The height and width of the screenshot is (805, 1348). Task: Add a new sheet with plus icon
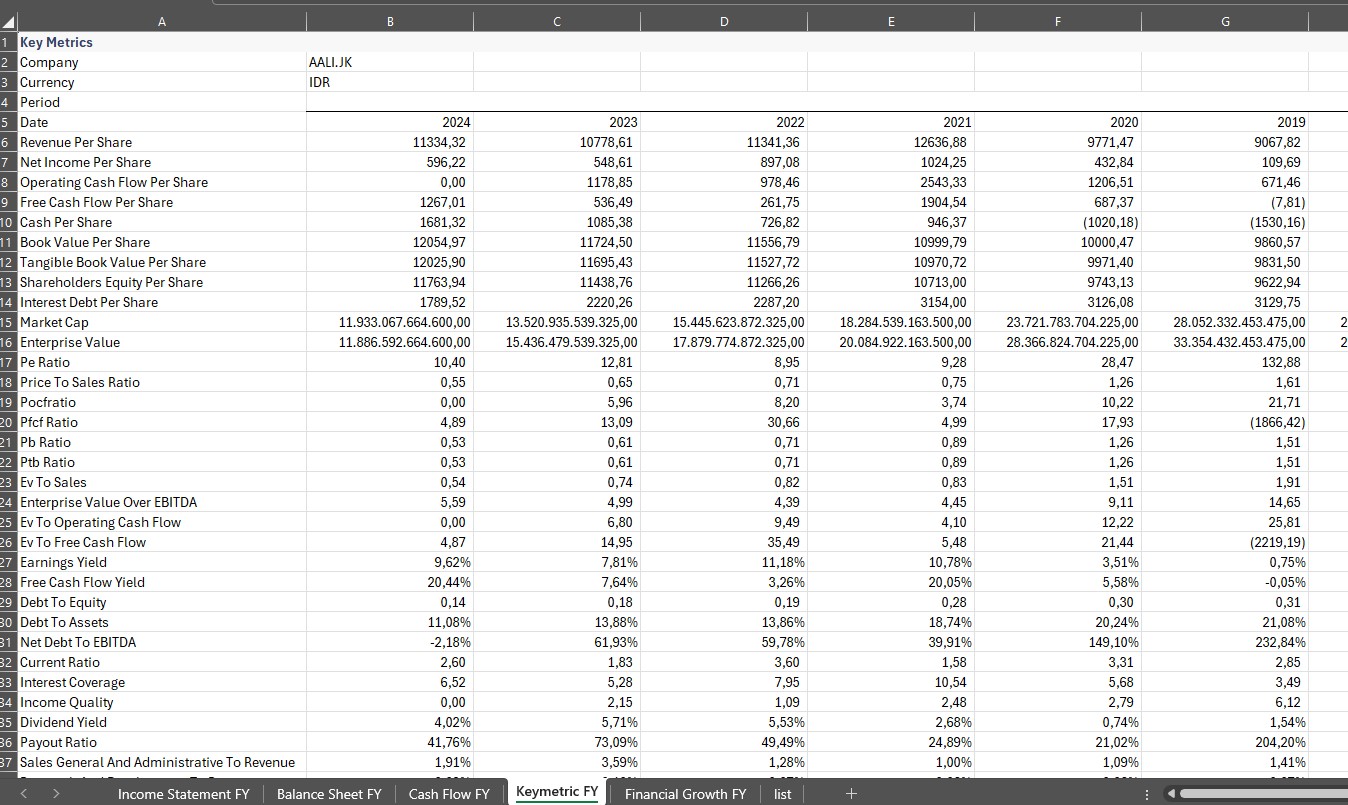850,794
